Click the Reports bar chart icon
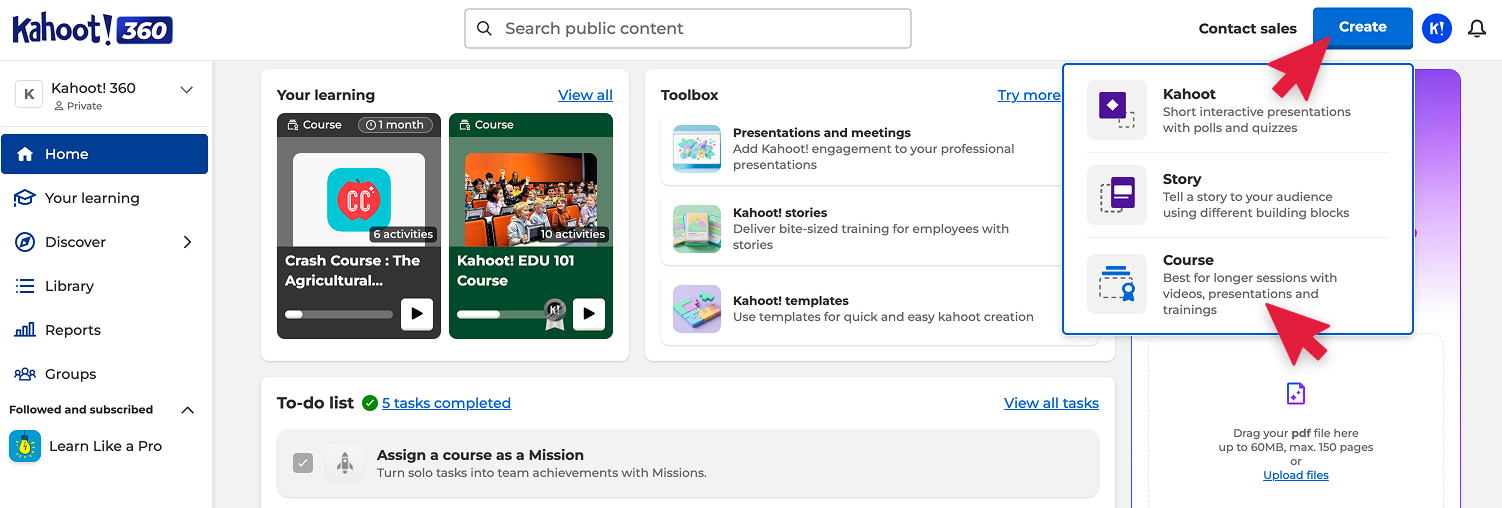Image resolution: width=1502 pixels, height=508 pixels. tap(25, 330)
